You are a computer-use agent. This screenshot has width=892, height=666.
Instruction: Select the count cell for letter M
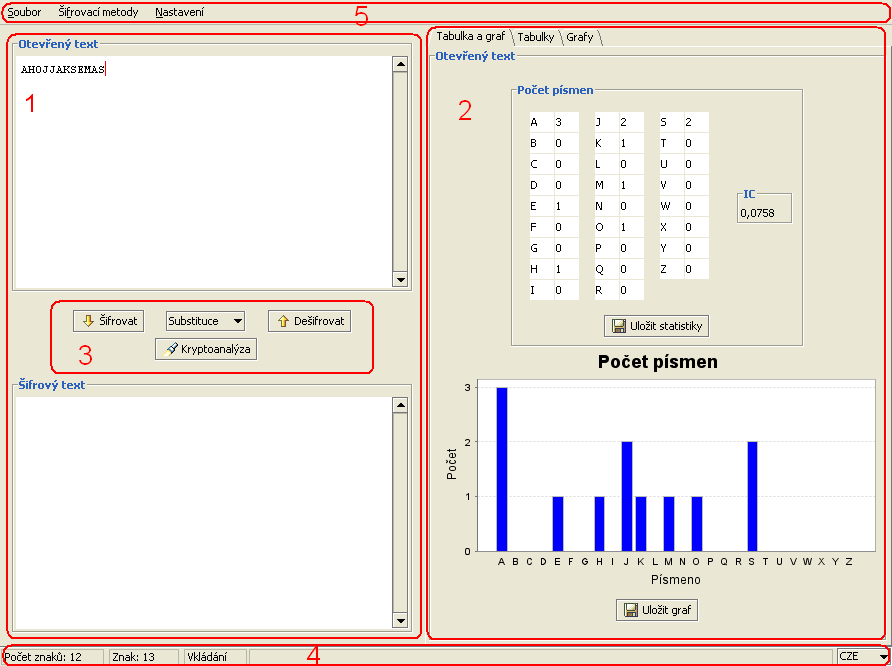pos(631,185)
